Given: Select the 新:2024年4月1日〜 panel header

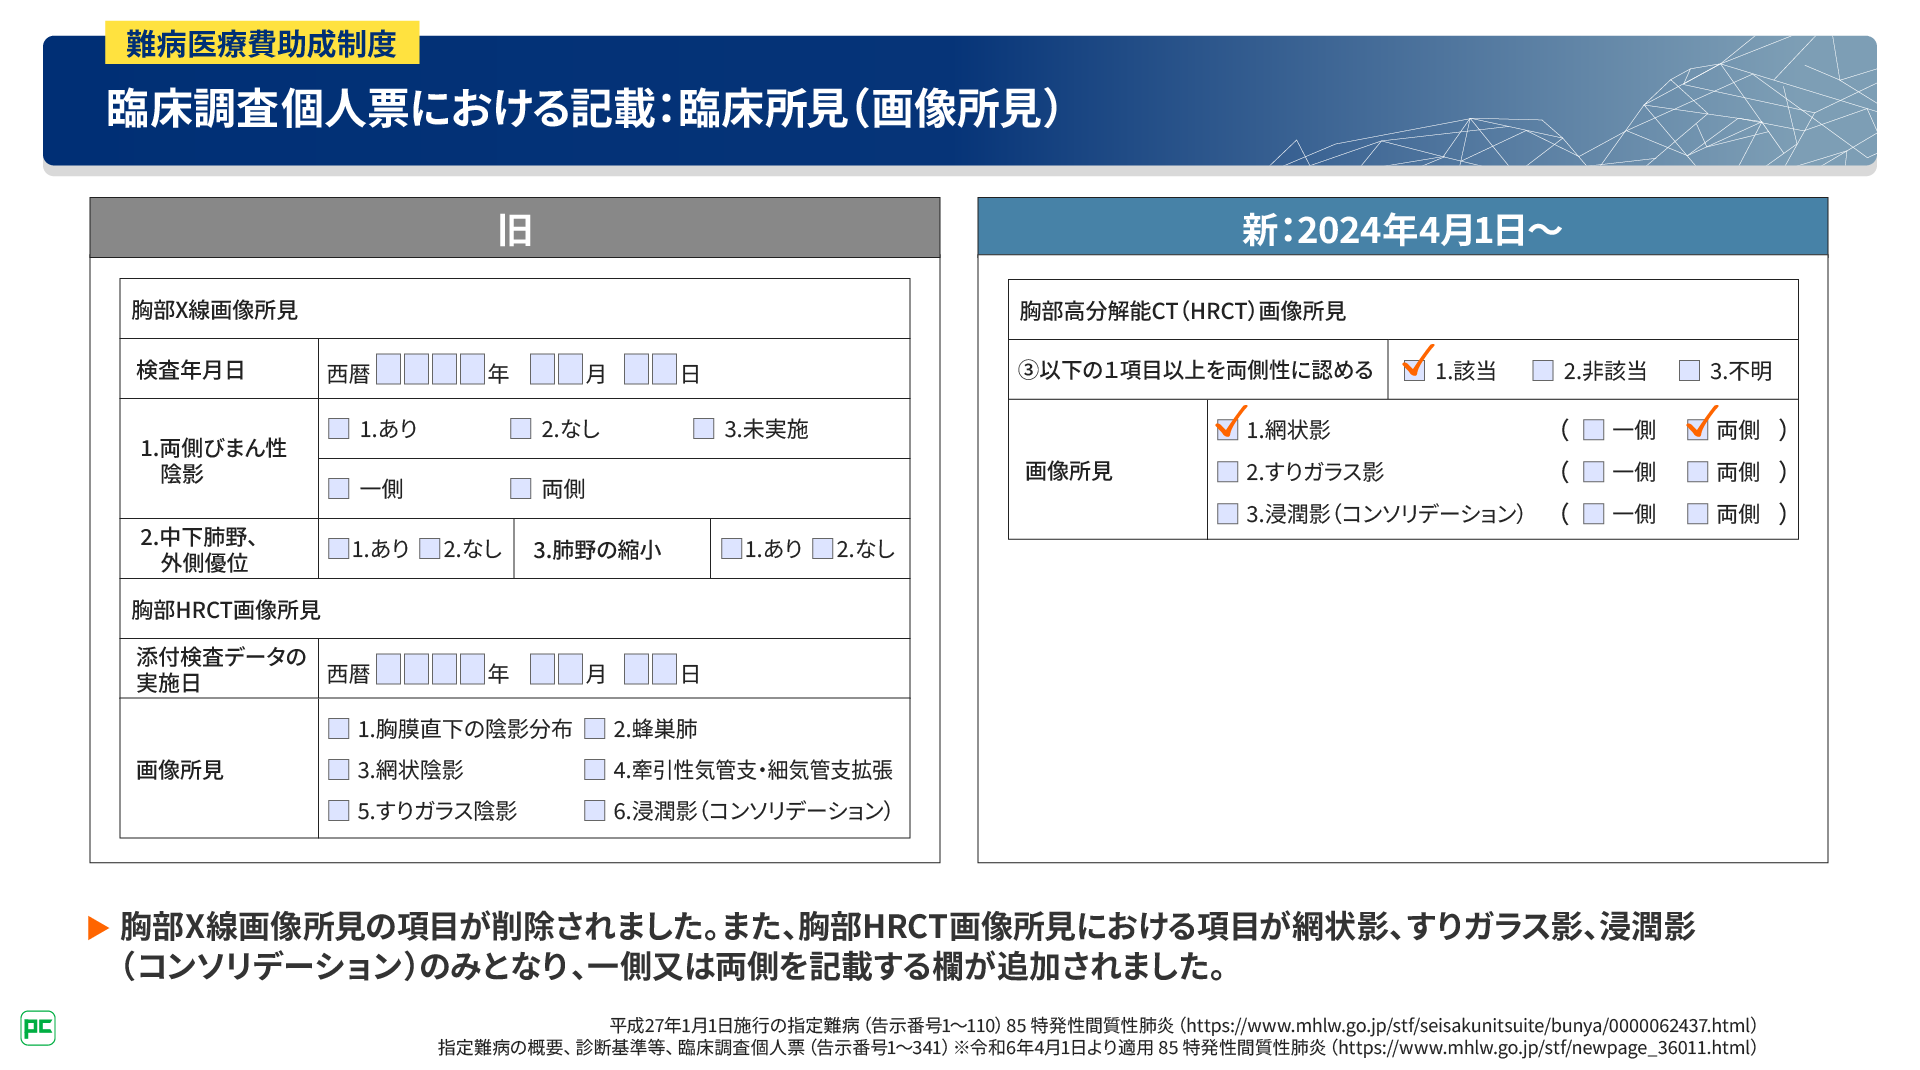Looking at the screenshot, I should point(1402,229).
